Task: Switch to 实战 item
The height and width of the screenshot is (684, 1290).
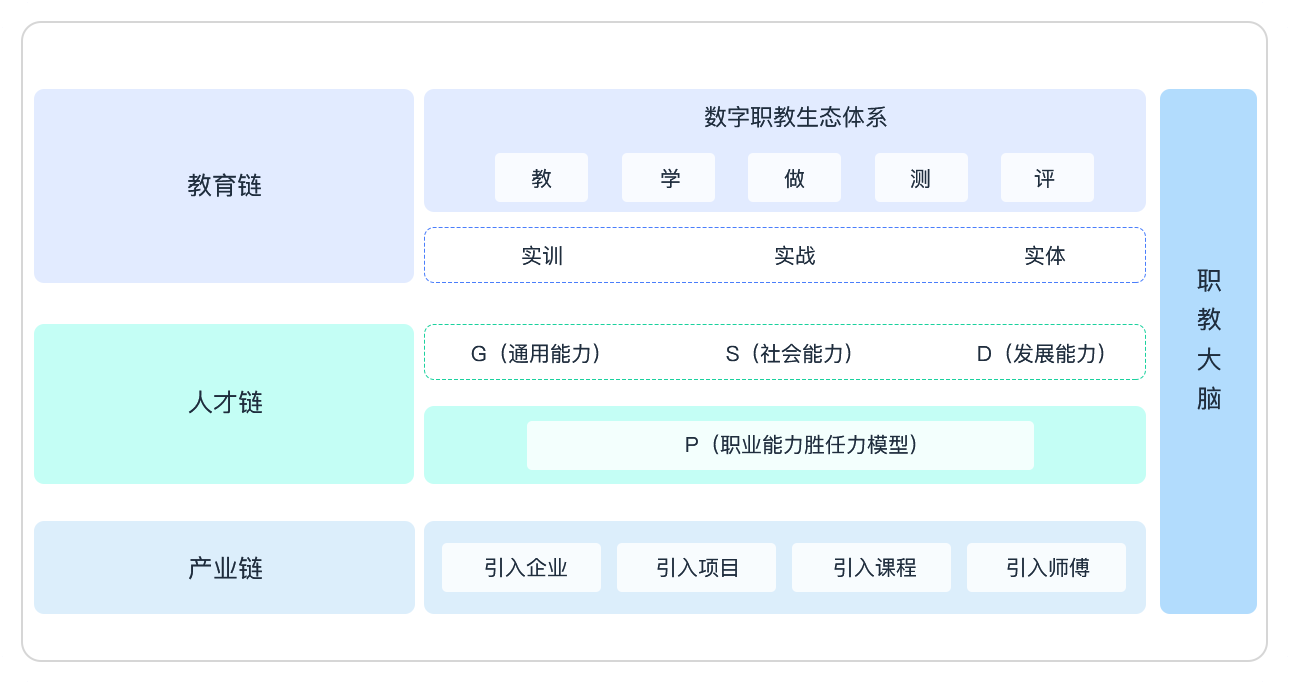Action: 795,256
